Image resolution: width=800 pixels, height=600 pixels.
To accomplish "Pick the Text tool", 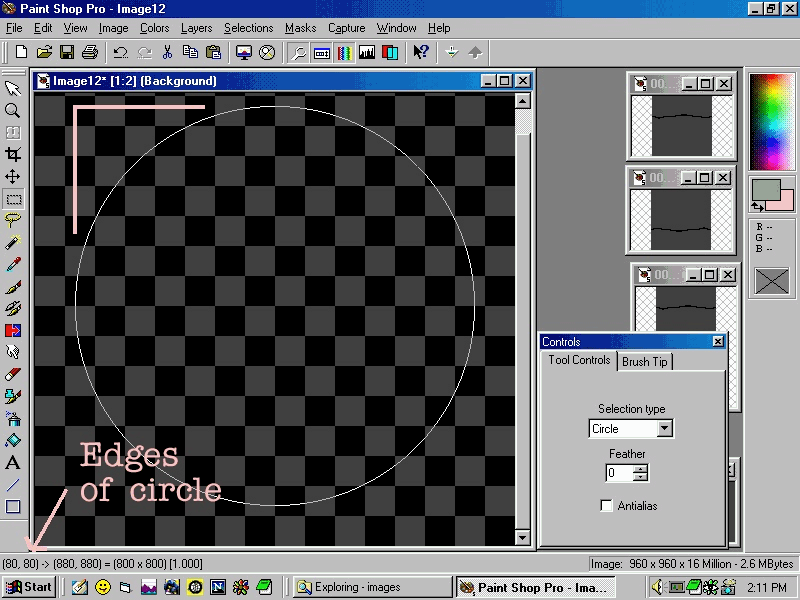I will click(x=13, y=462).
